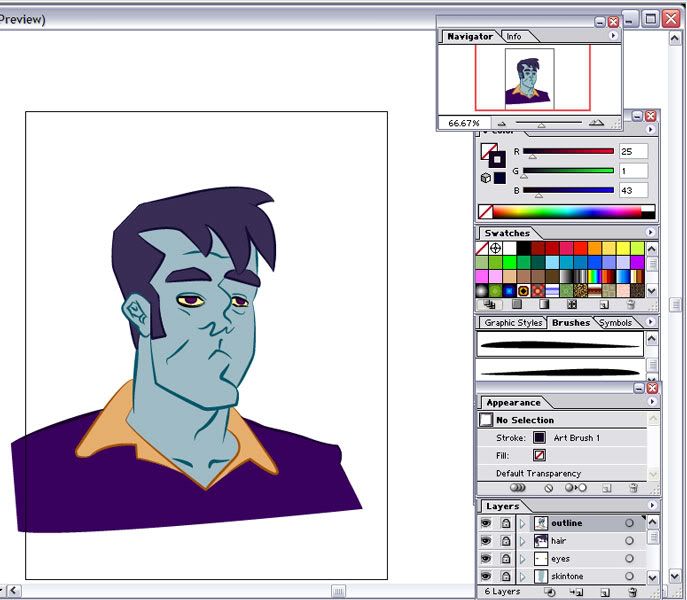
Task: Open the Appearance panel options menu
Action: (652, 401)
